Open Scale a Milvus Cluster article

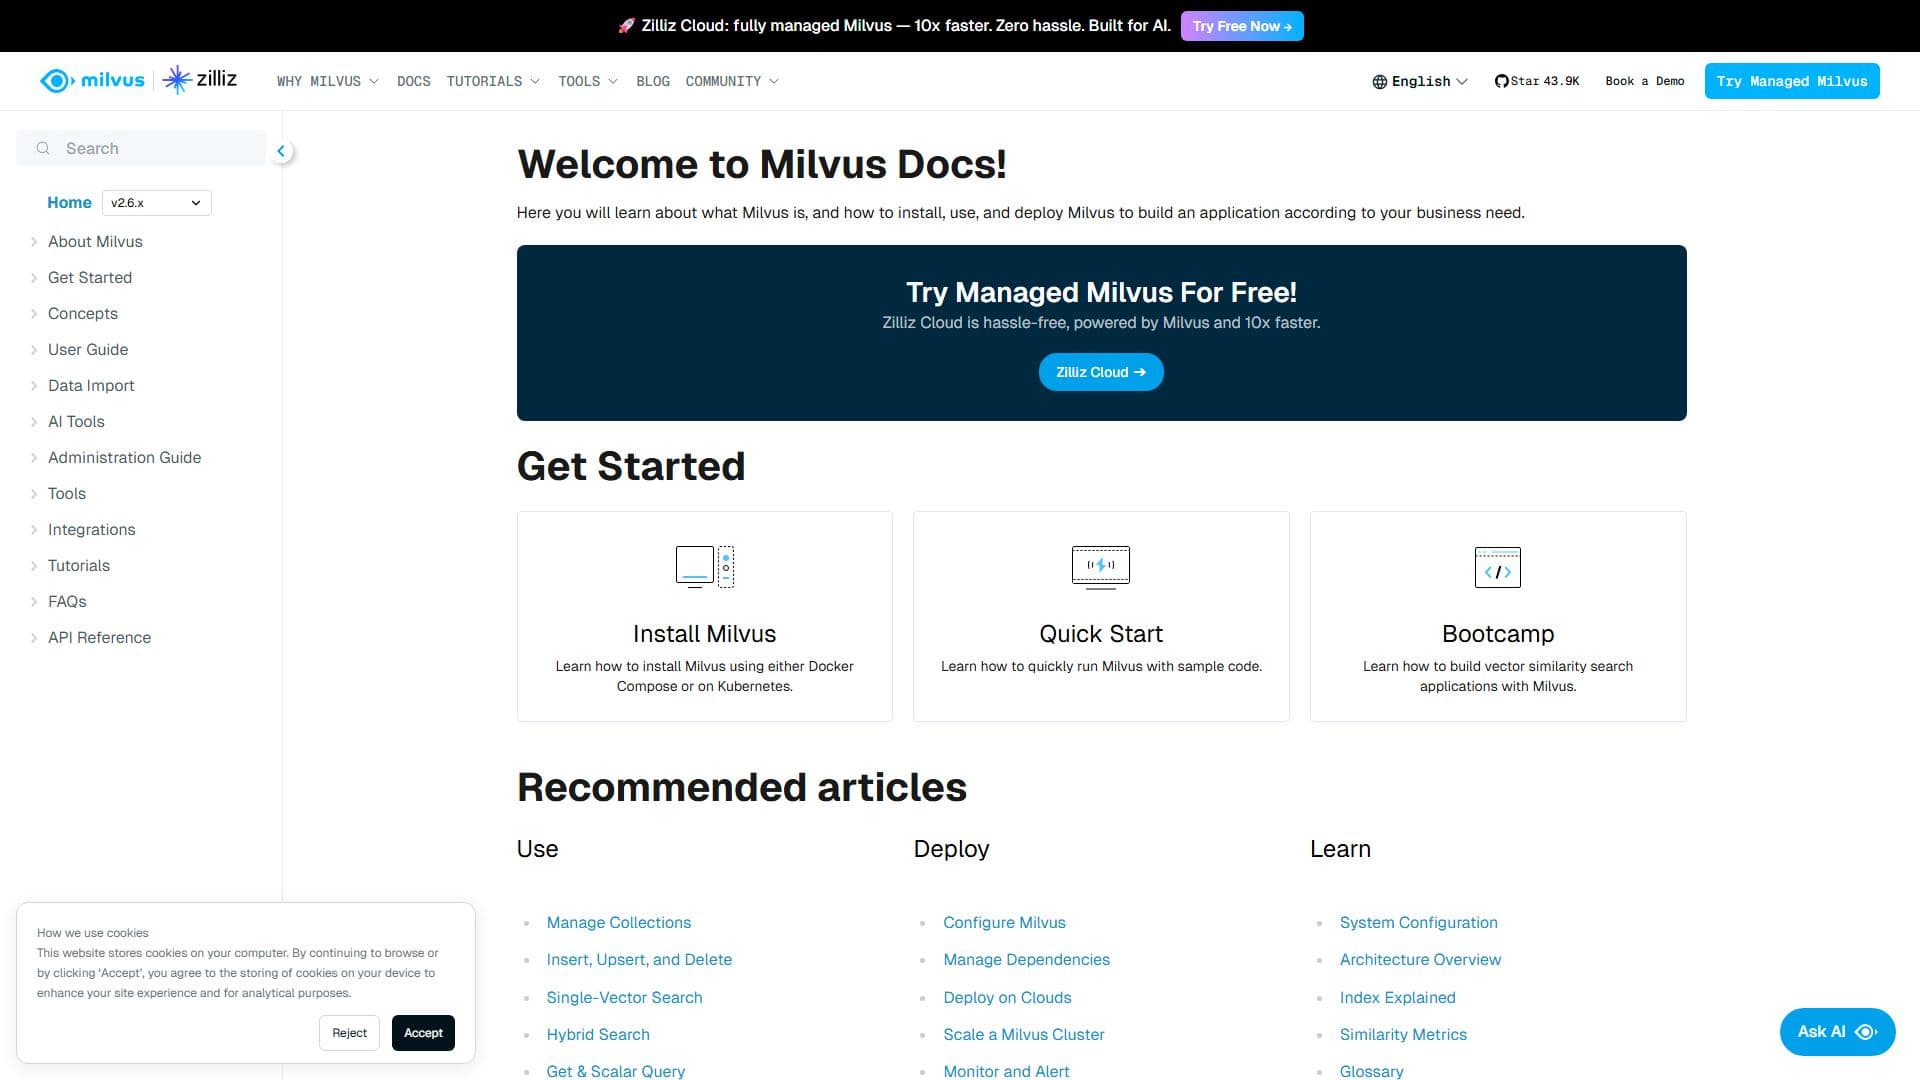point(1024,1035)
